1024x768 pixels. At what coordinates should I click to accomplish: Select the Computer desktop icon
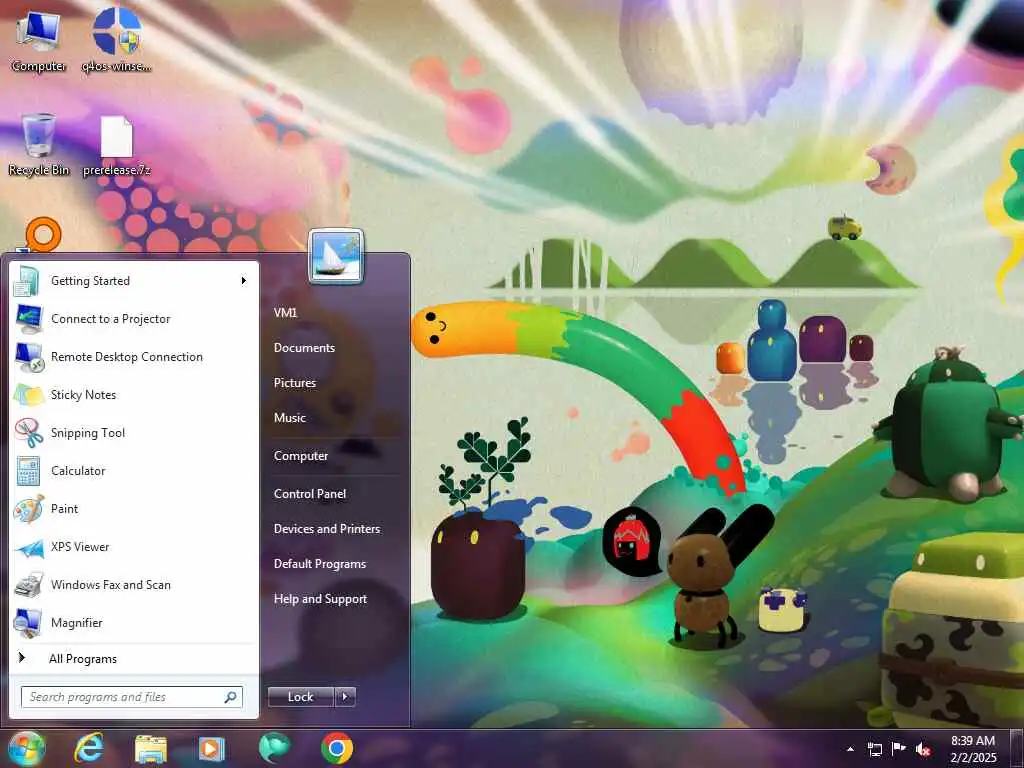tap(39, 41)
